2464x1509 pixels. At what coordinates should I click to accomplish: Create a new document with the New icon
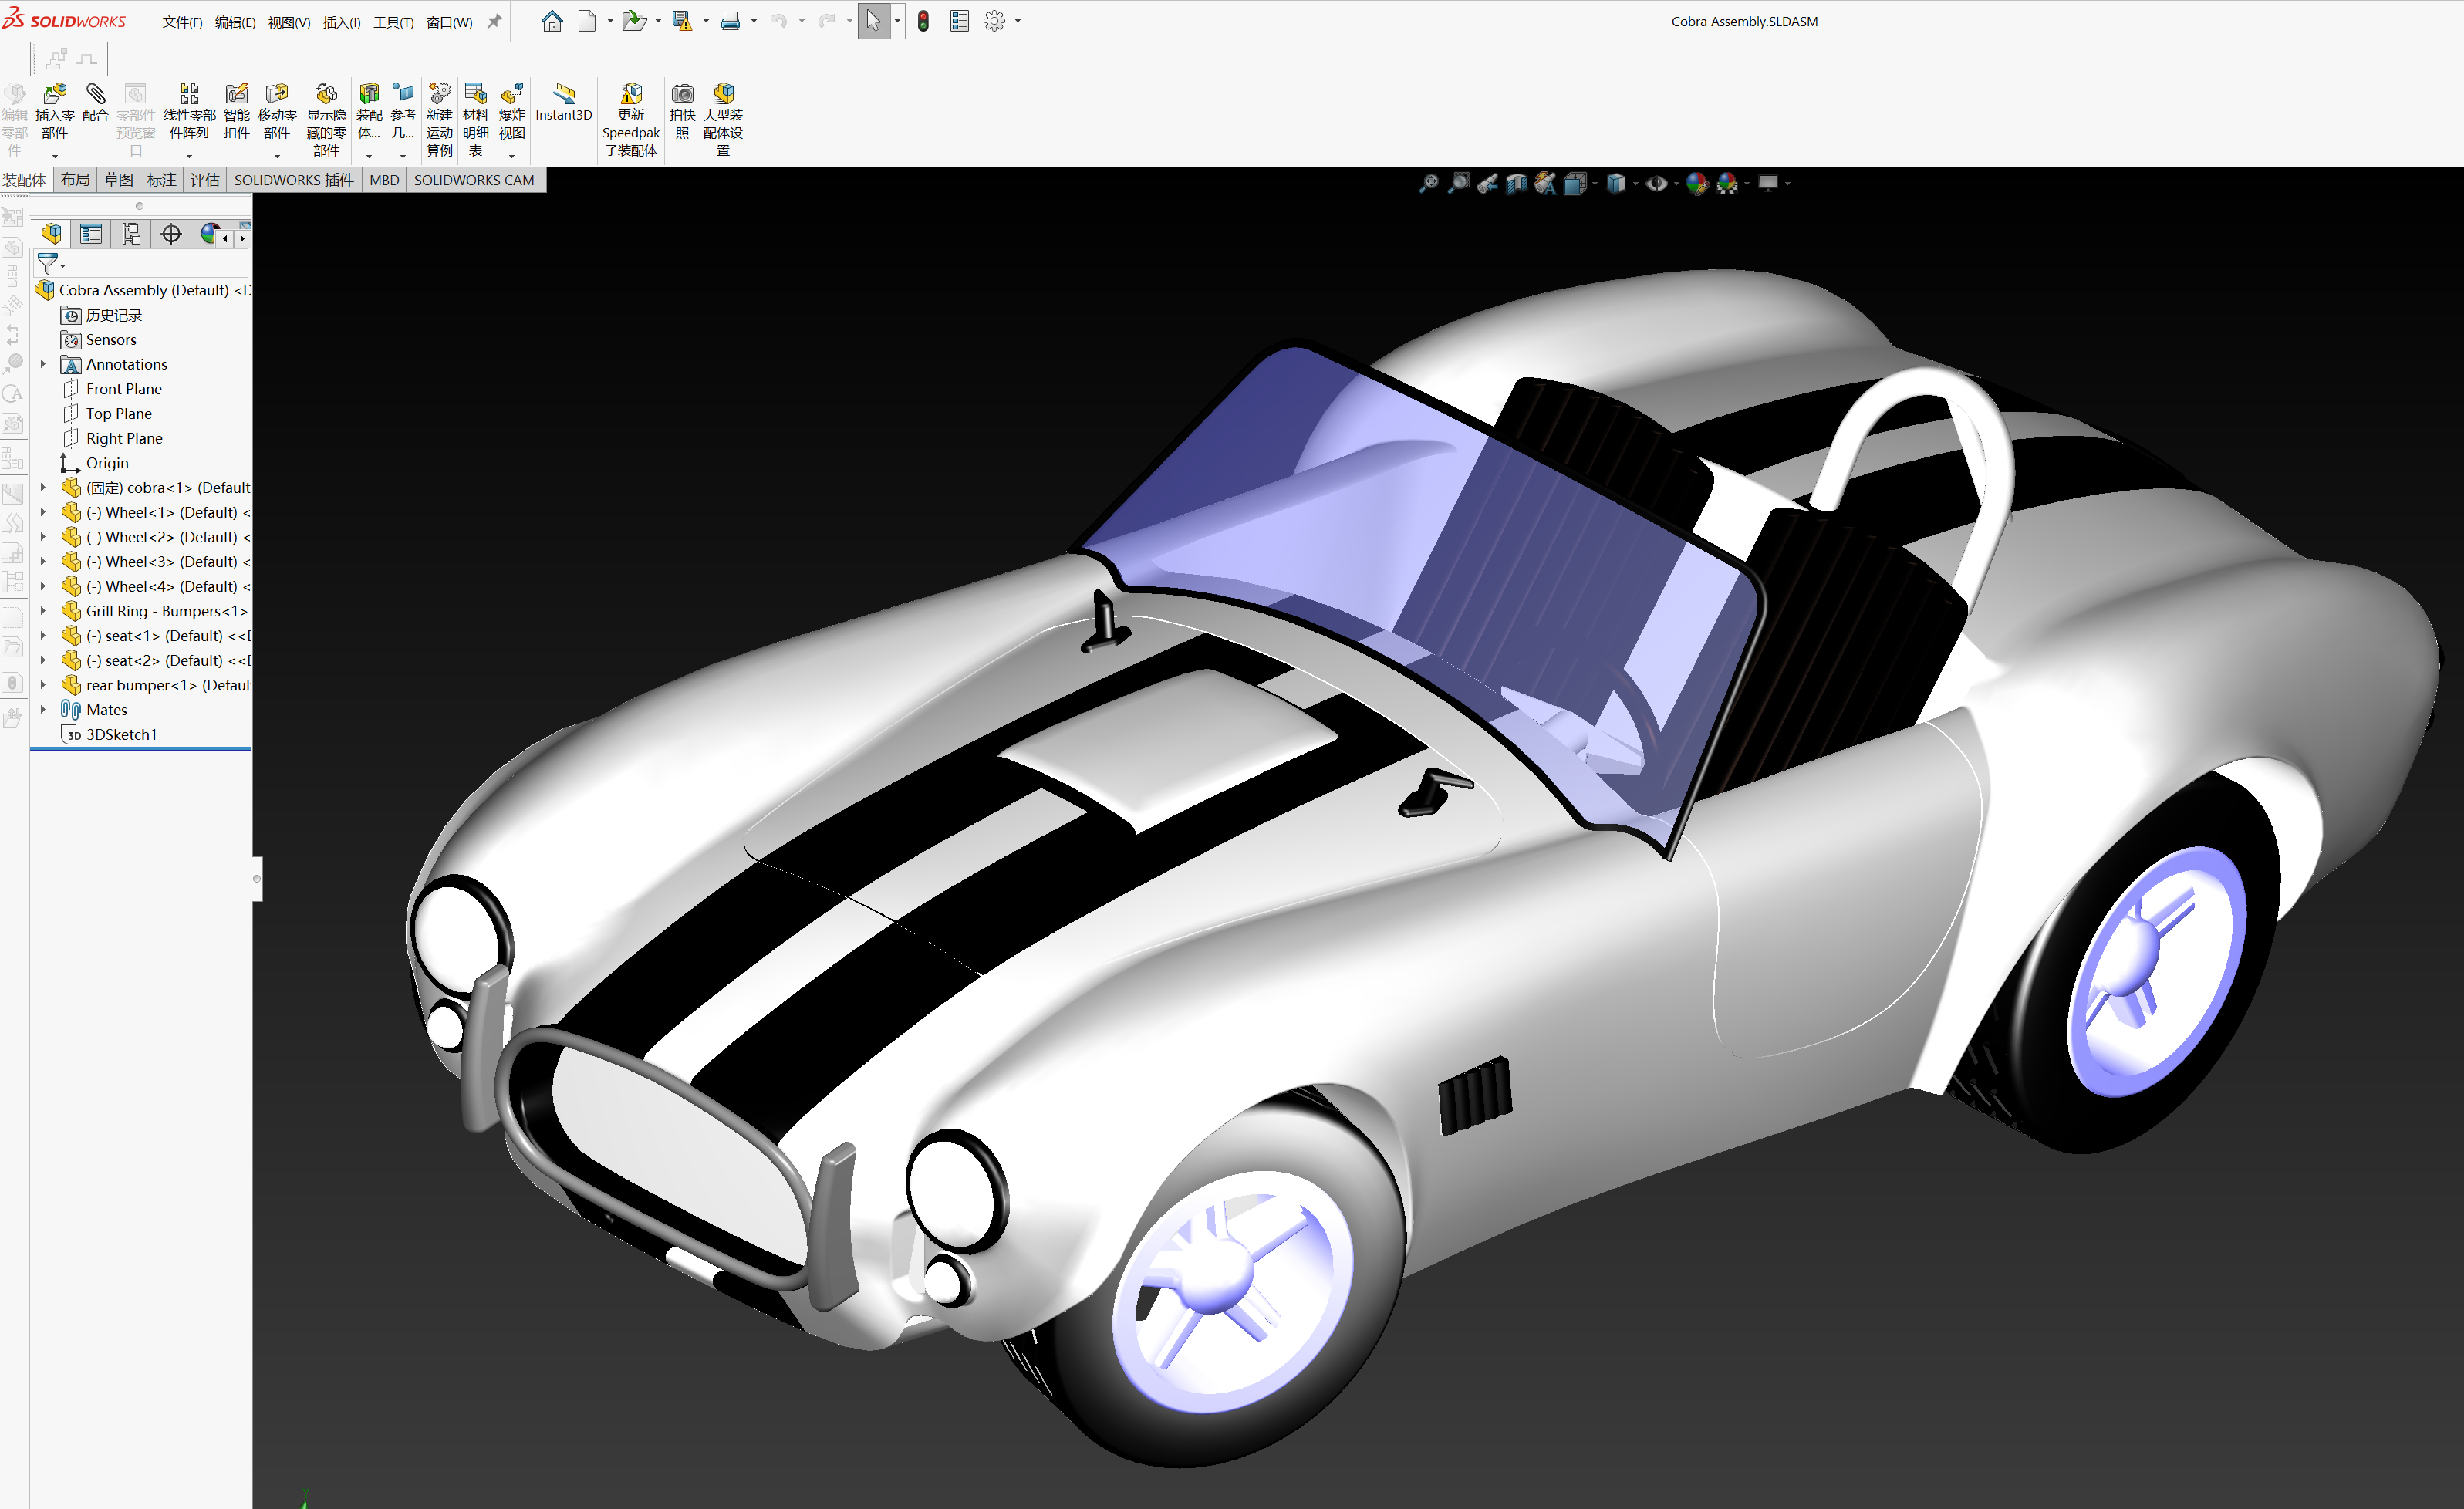[x=587, y=21]
